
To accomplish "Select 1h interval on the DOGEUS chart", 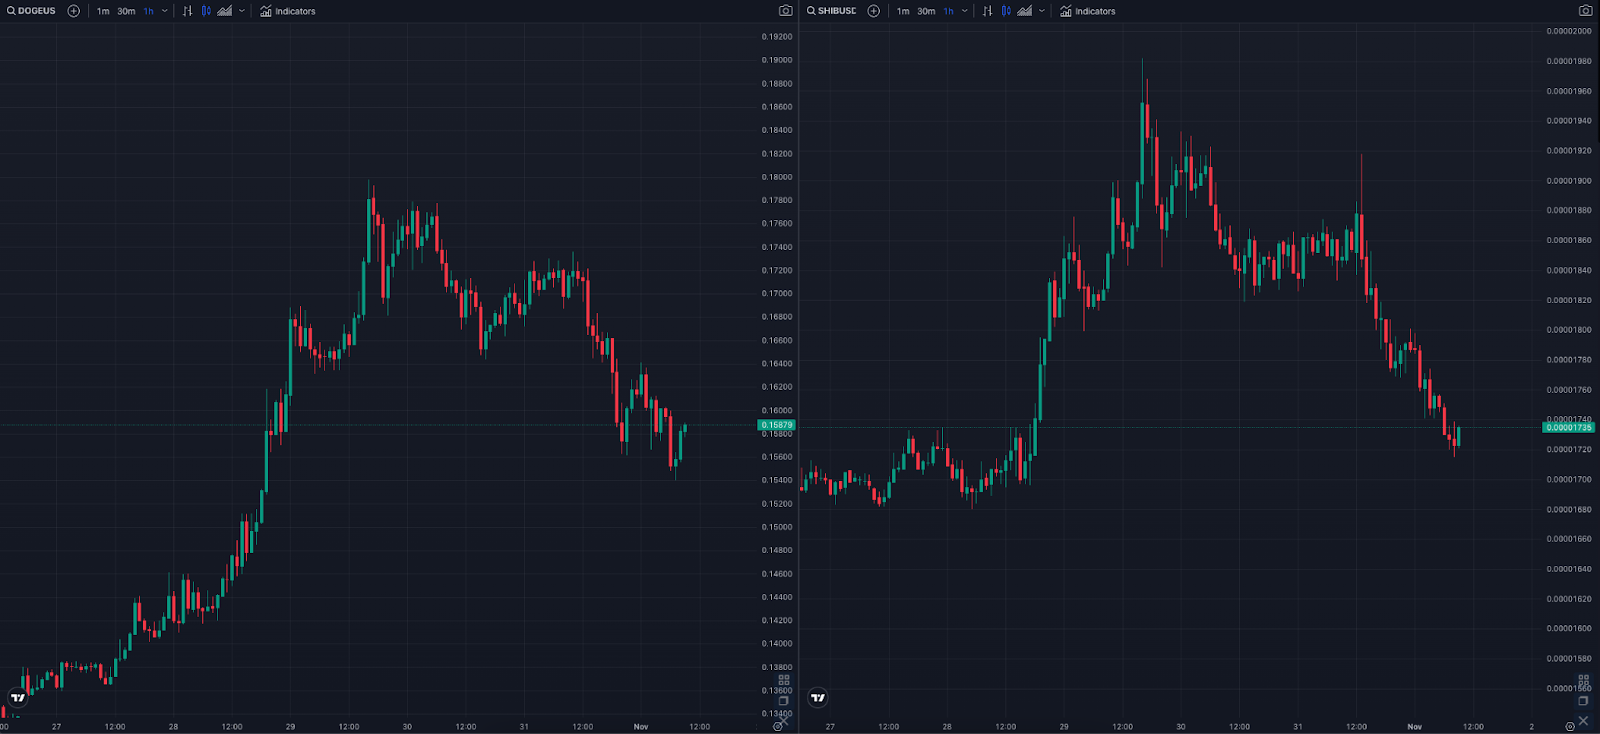I will tap(149, 11).
